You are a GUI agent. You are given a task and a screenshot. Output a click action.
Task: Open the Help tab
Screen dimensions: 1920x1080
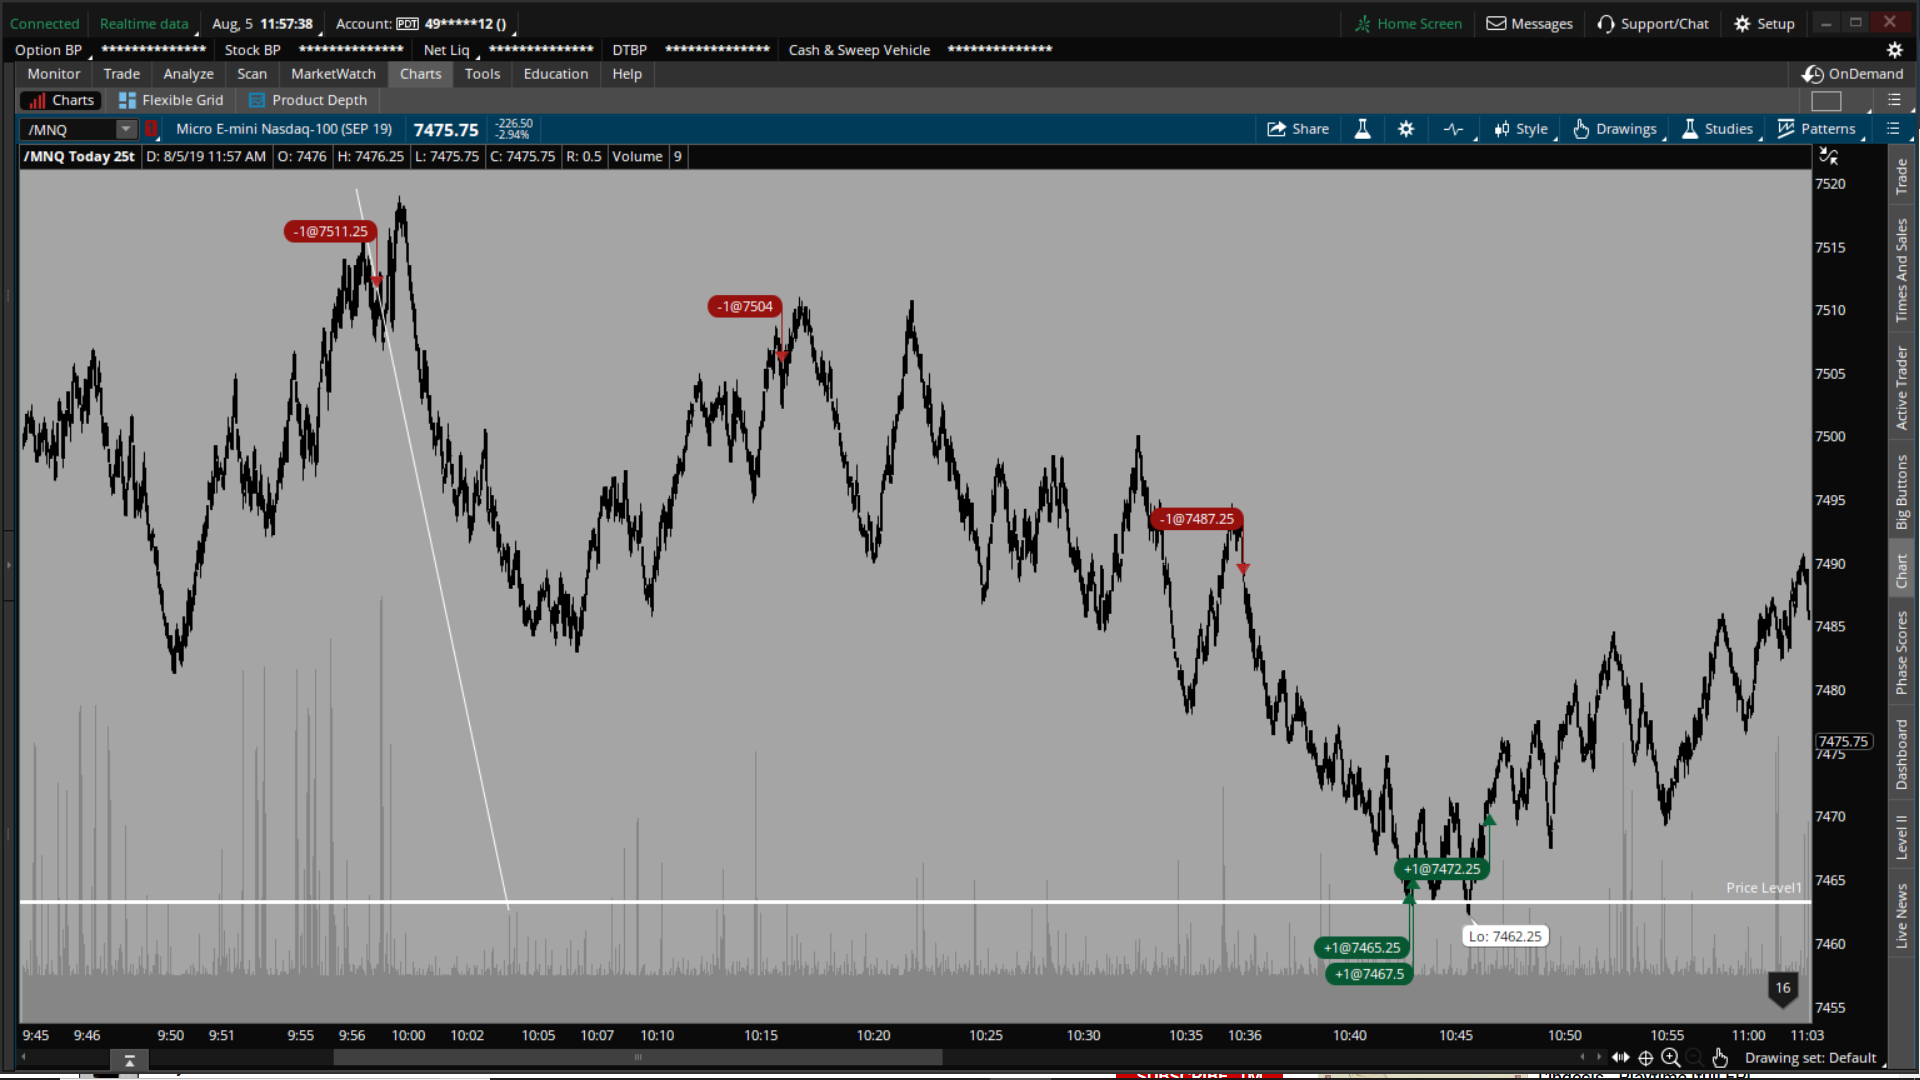coord(627,74)
